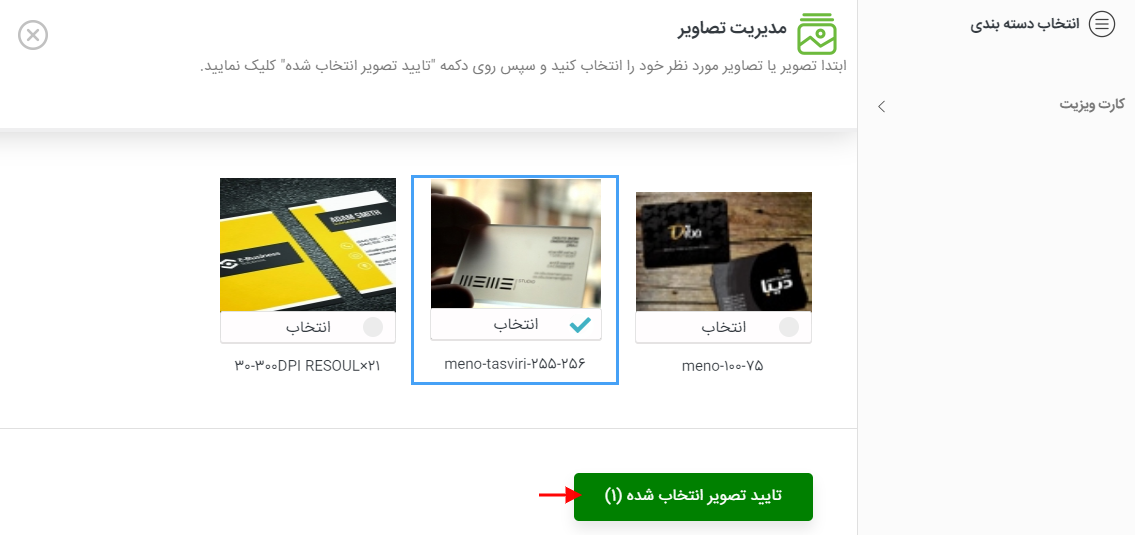The width and height of the screenshot is (1135, 535).
Task: Click the انتخاب button under meno-100-75
Action: pos(723,328)
